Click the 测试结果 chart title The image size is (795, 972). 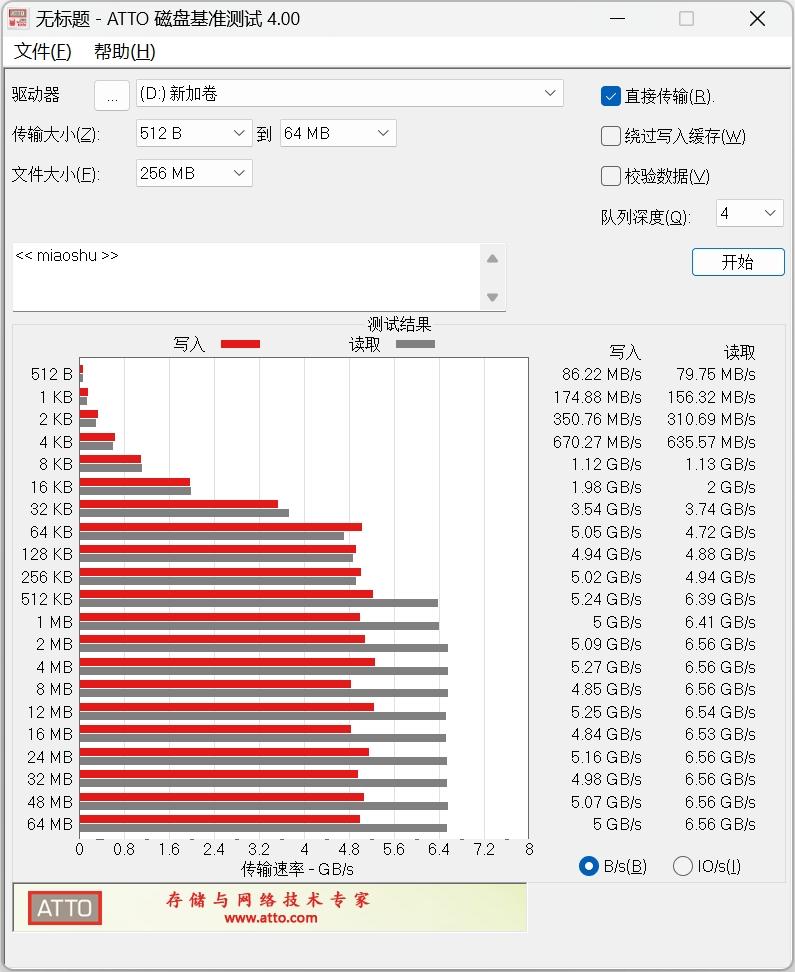tap(399, 324)
